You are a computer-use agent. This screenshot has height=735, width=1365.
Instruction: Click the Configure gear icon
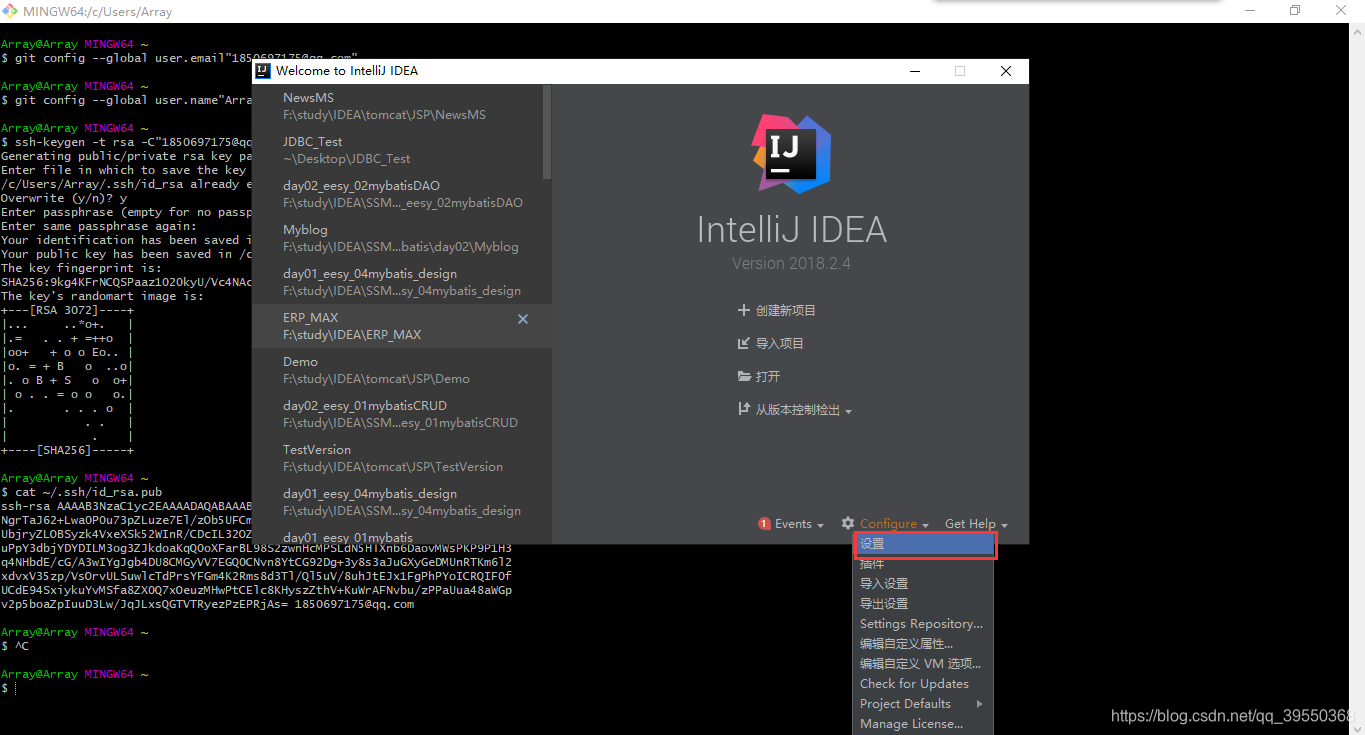848,524
